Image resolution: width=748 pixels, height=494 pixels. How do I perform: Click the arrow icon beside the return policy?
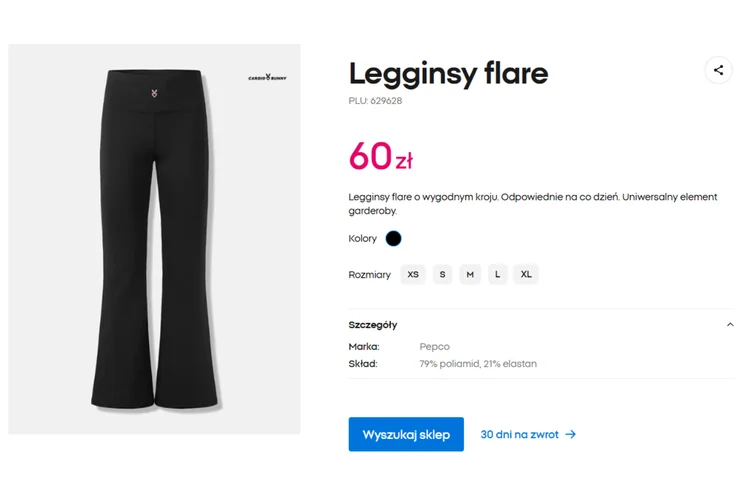(570, 435)
